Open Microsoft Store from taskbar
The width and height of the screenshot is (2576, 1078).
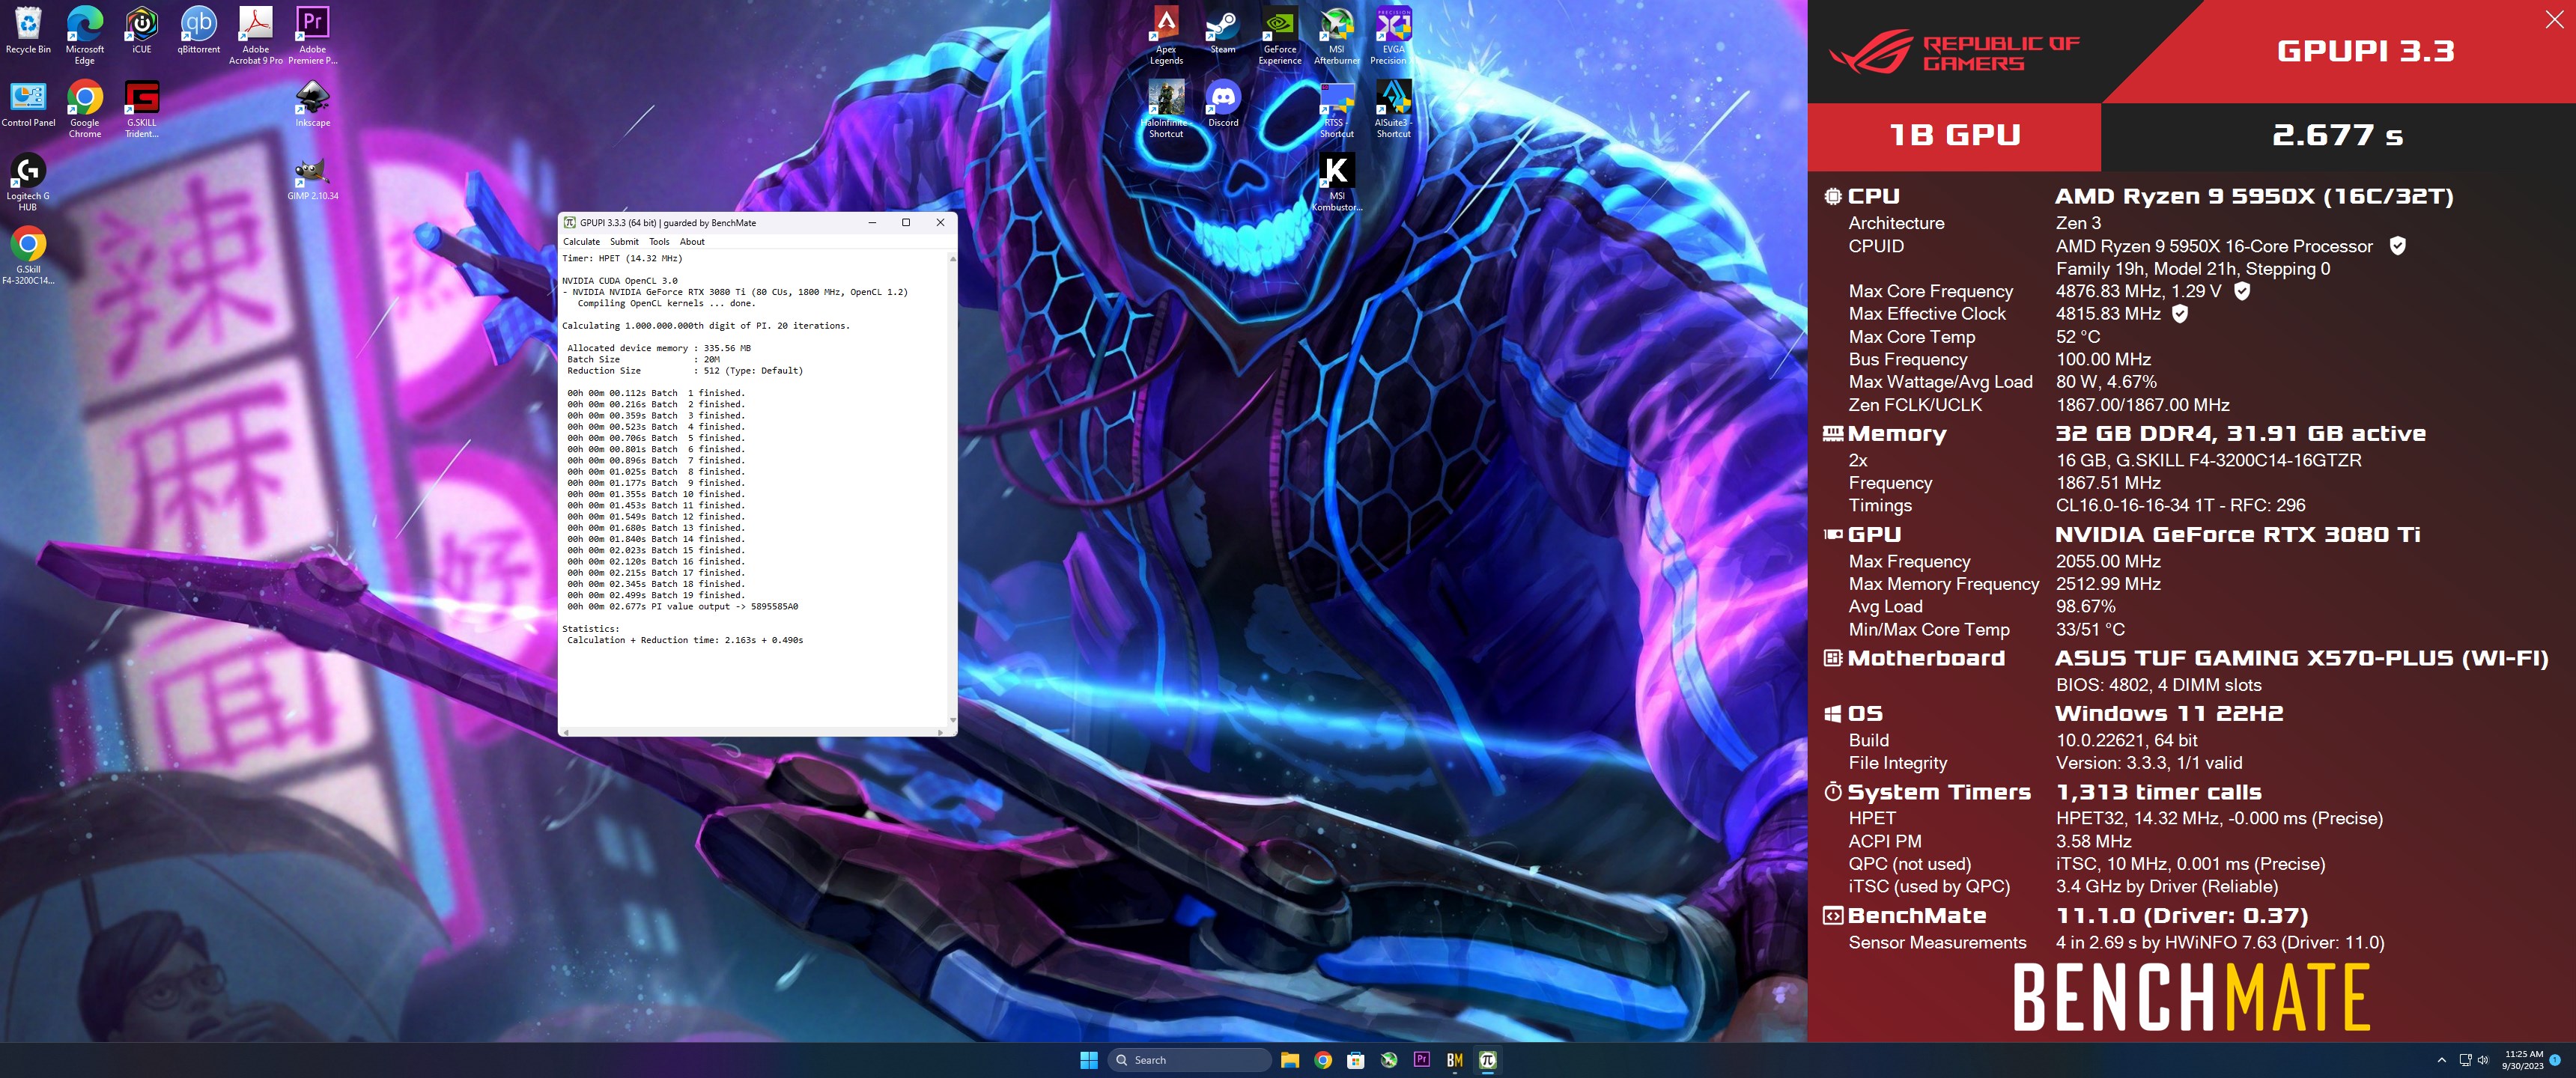pos(1356,1060)
